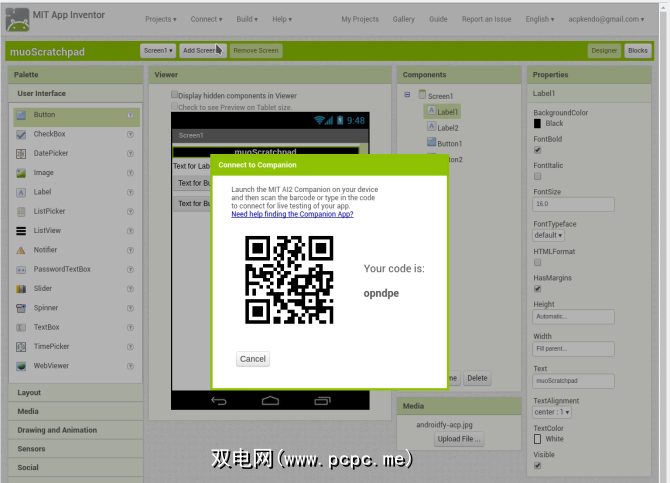Click the Upload File button

point(459,439)
